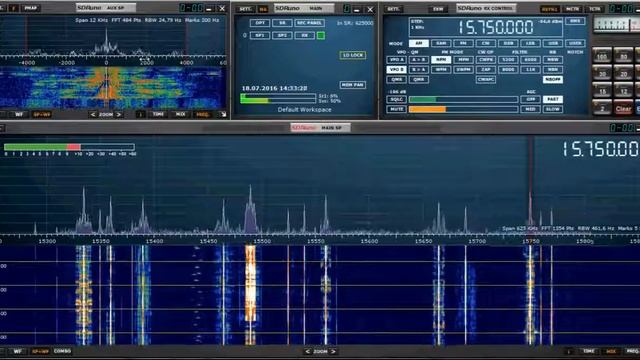The width and height of the screenshot is (640, 360).
Task: Open OPT menu in Main window
Action: (260, 23)
